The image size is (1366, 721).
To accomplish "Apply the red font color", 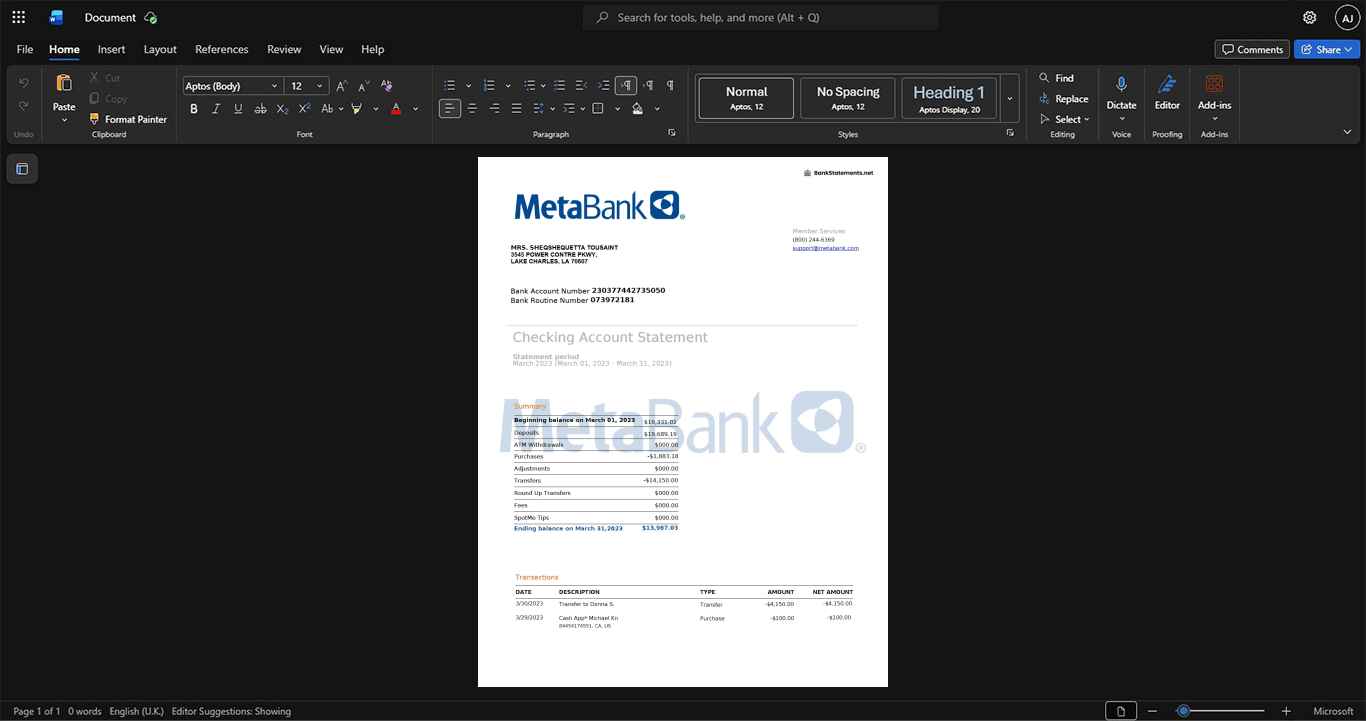I will point(396,109).
